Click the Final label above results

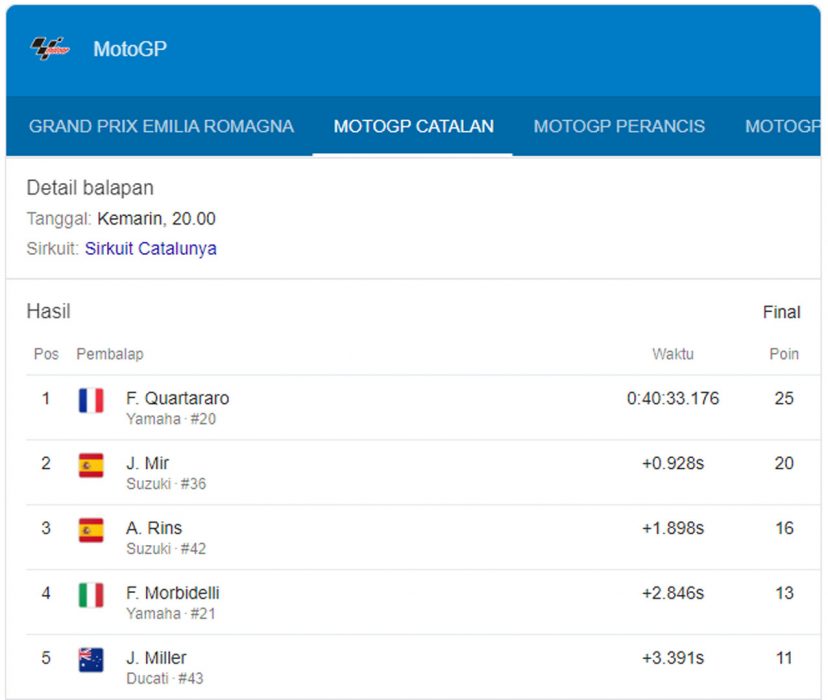tap(781, 312)
